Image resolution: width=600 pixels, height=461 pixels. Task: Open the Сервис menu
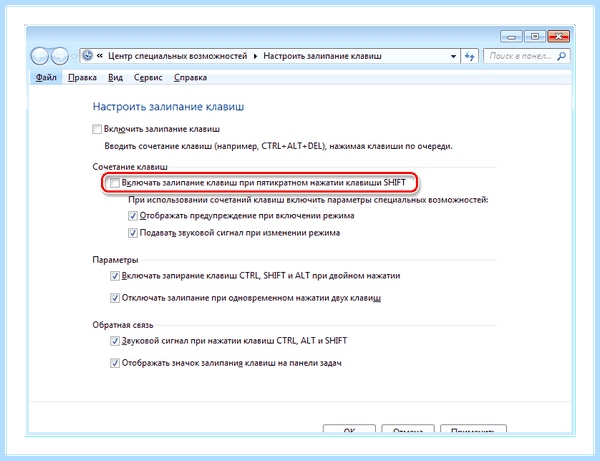coord(148,78)
